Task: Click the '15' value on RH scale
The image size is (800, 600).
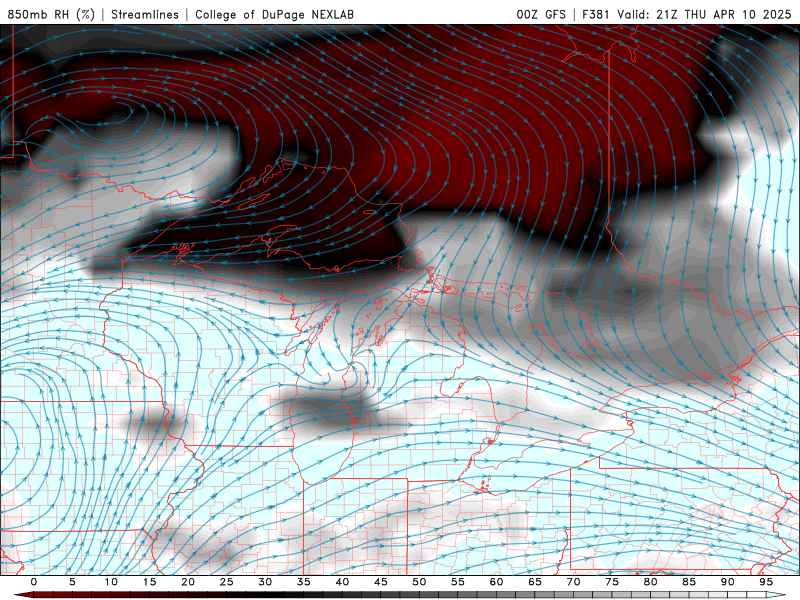Action: pyautogui.click(x=149, y=582)
